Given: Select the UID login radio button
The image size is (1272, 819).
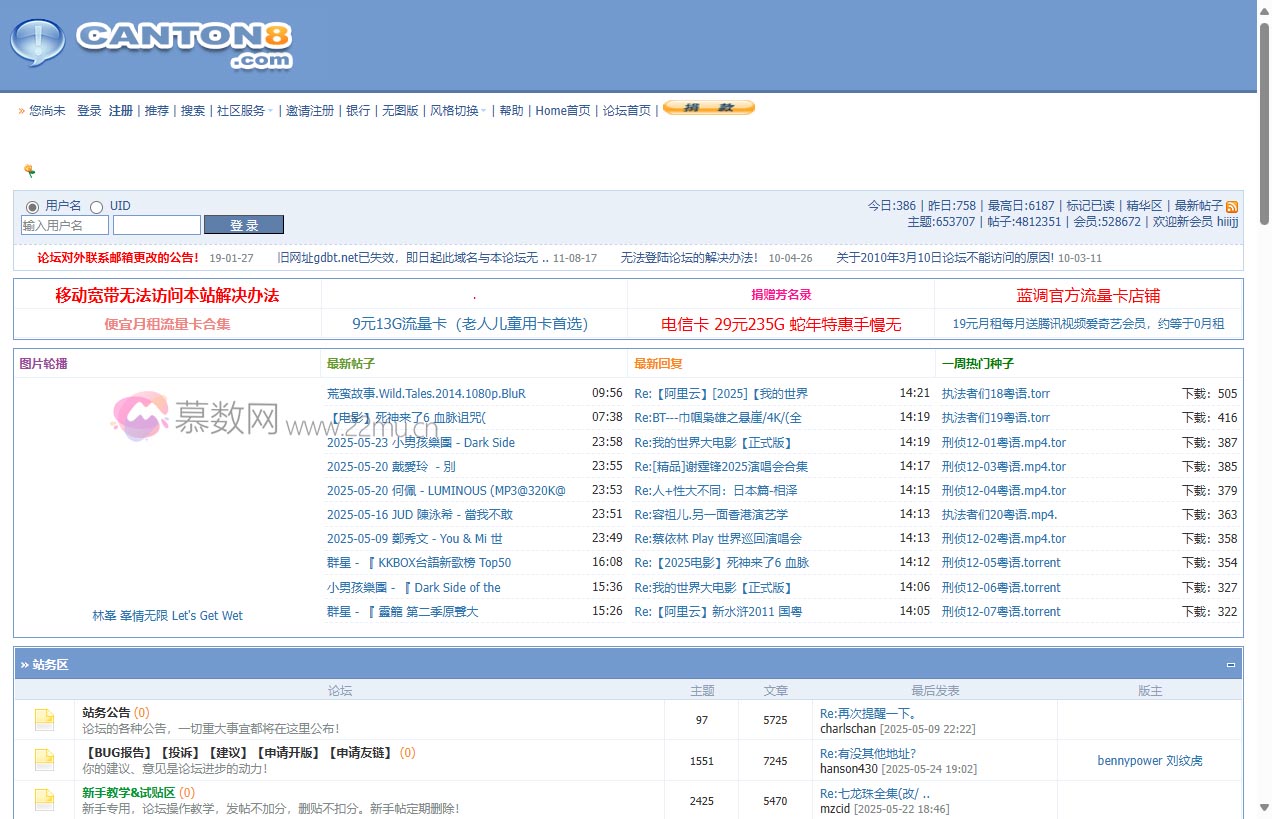Looking at the screenshot, I should pos(97,207).
